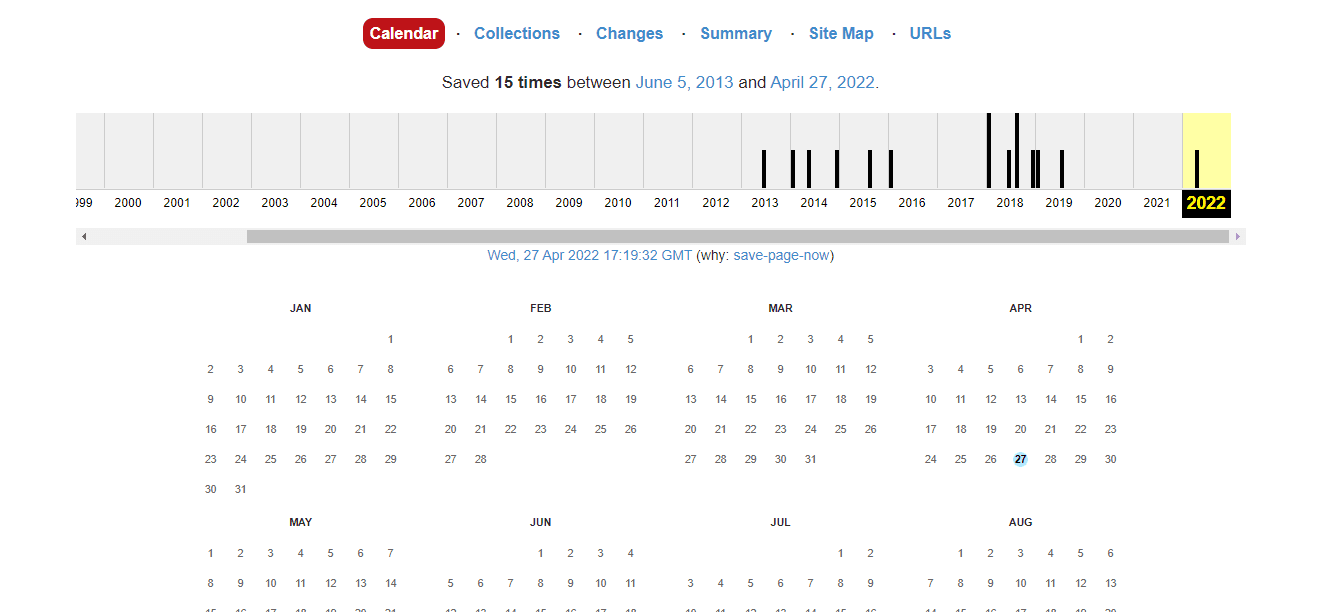Viewport: 1326px width, 612px height.
Task: Select the highlighted April 27 capture date
Action: click(x=1020, y=459)
